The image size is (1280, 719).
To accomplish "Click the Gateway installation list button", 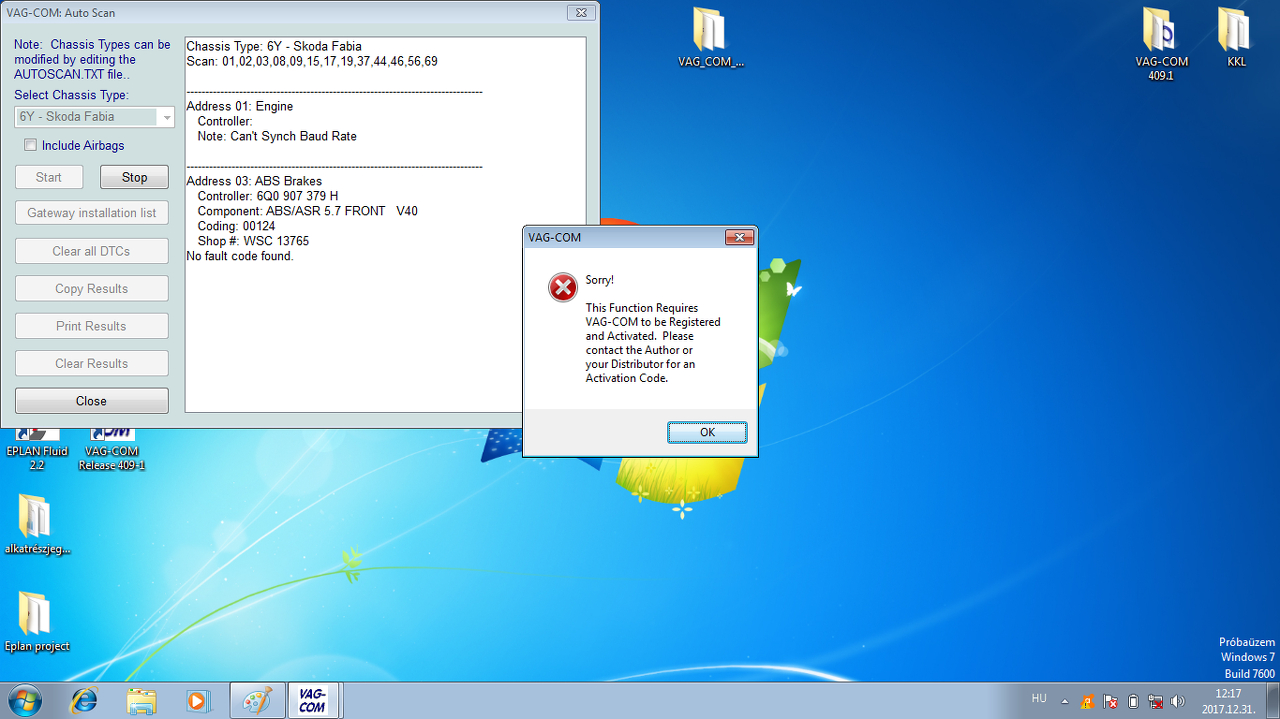I will [92, 213].
